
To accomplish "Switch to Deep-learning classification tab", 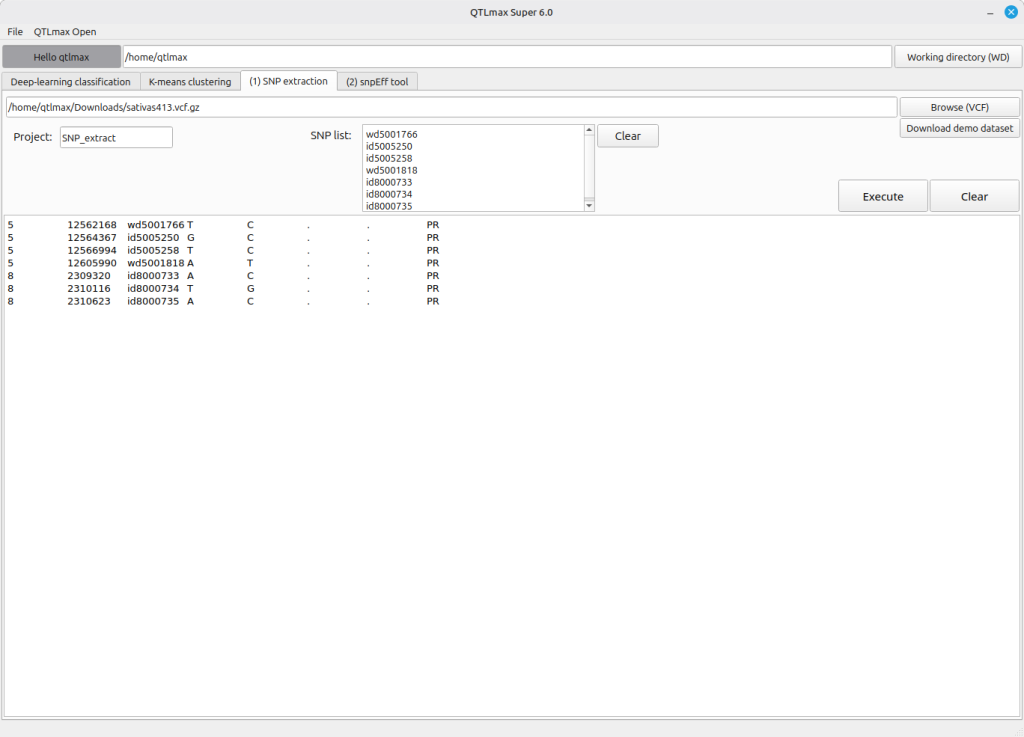I will click(70, 81).
